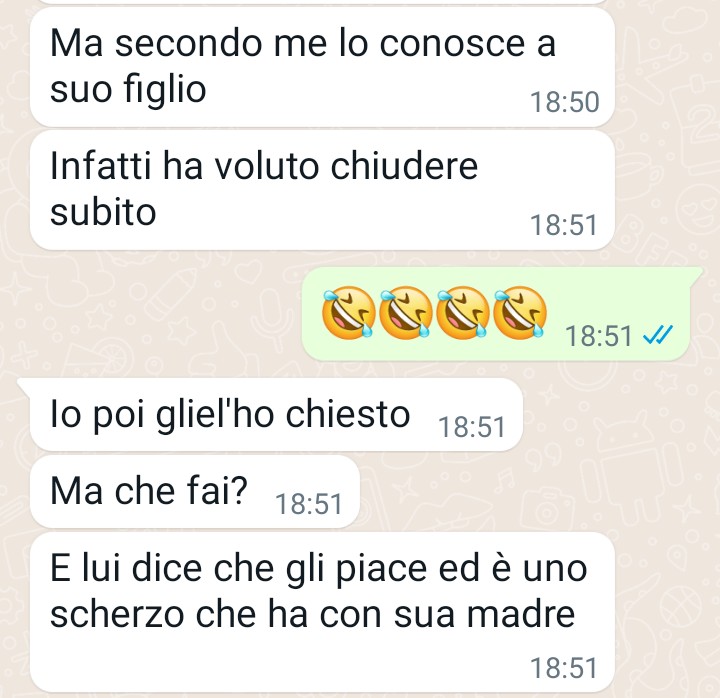The width and height of the screenshot is (720, 698).
Task: Click timestamp beside 'Ma che fai?'
Action: click(x=309, y=504)
